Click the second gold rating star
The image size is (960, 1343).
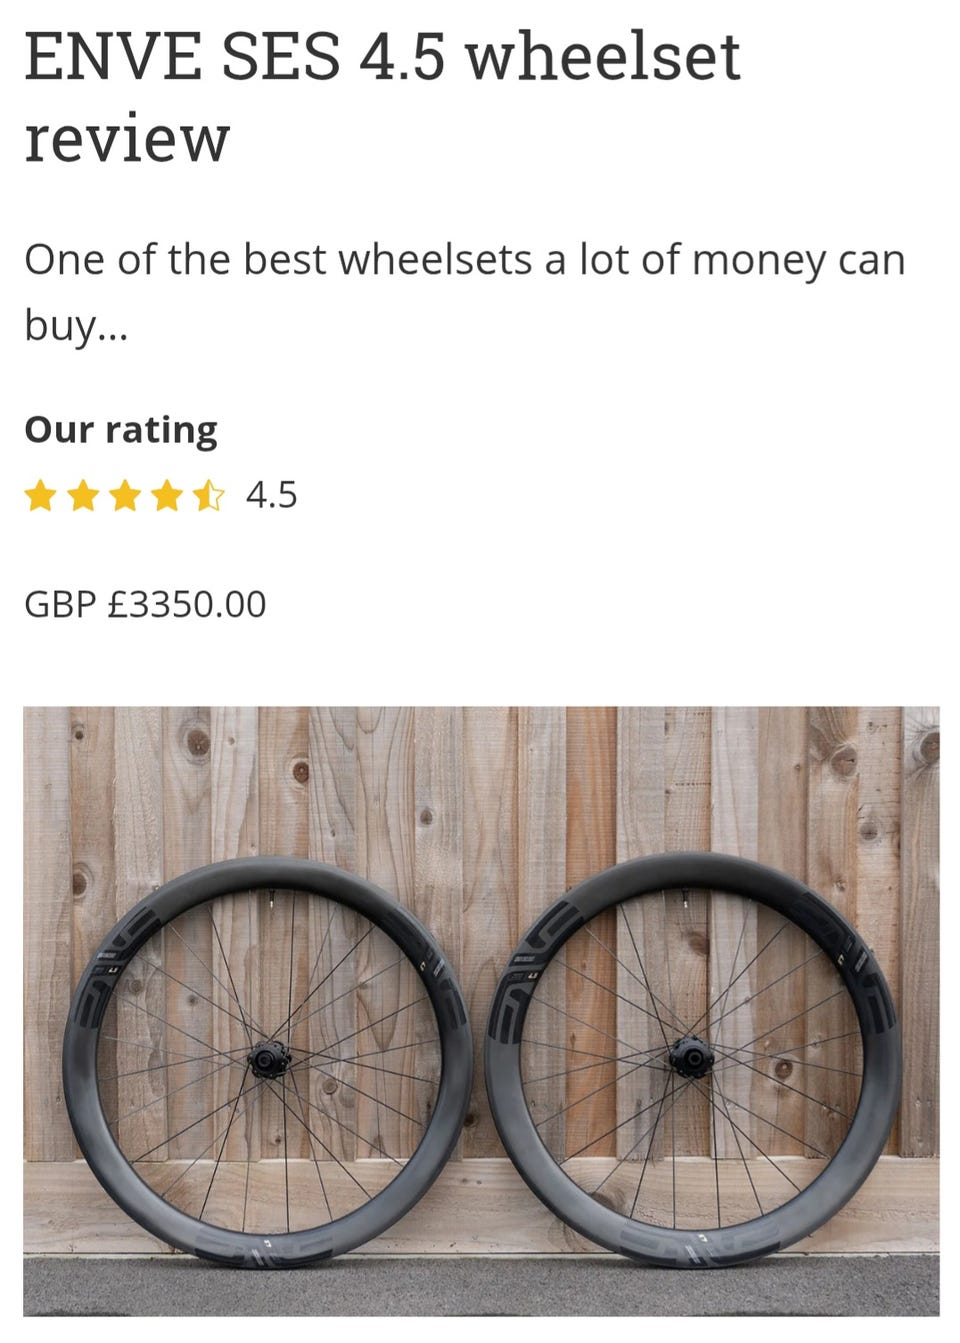[x=82, y=496]
